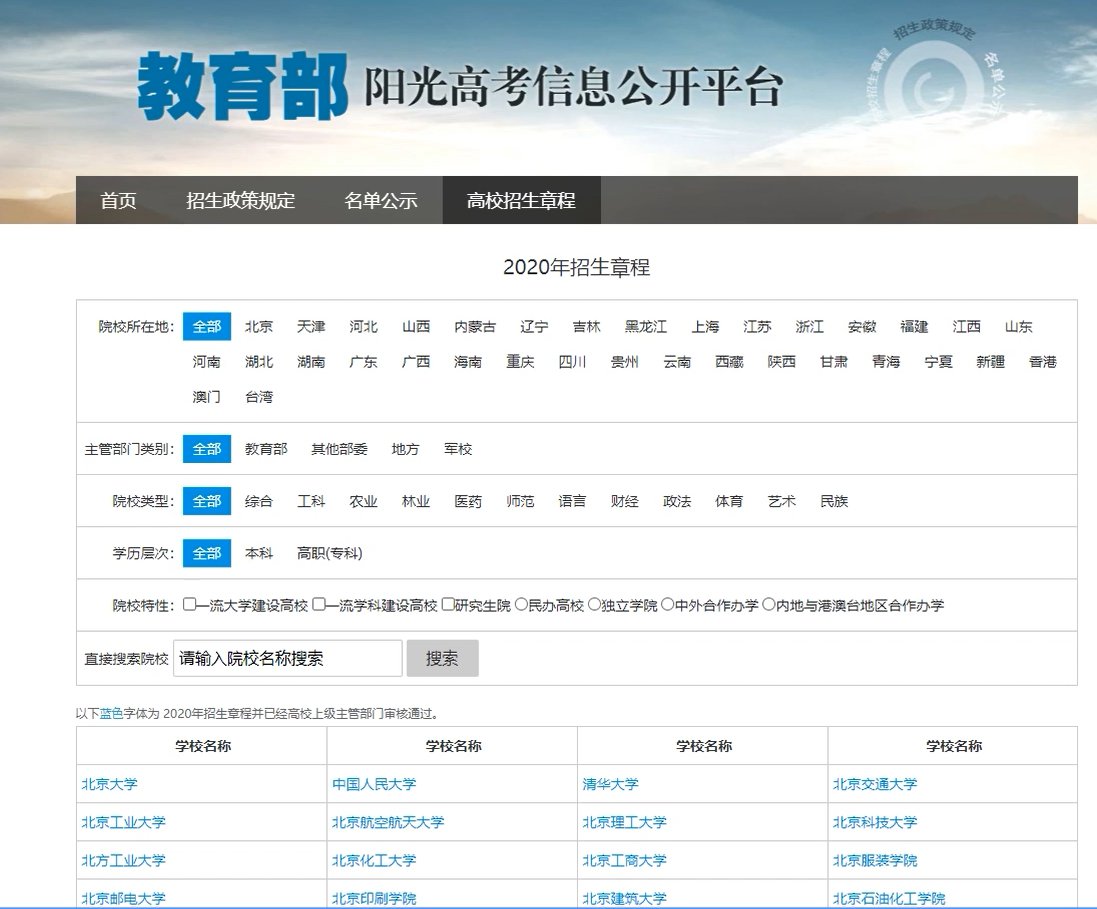This screenshot has height=909, width=1097.
Task: Switch to the 名单公示 tab
Action: [380, 200]
